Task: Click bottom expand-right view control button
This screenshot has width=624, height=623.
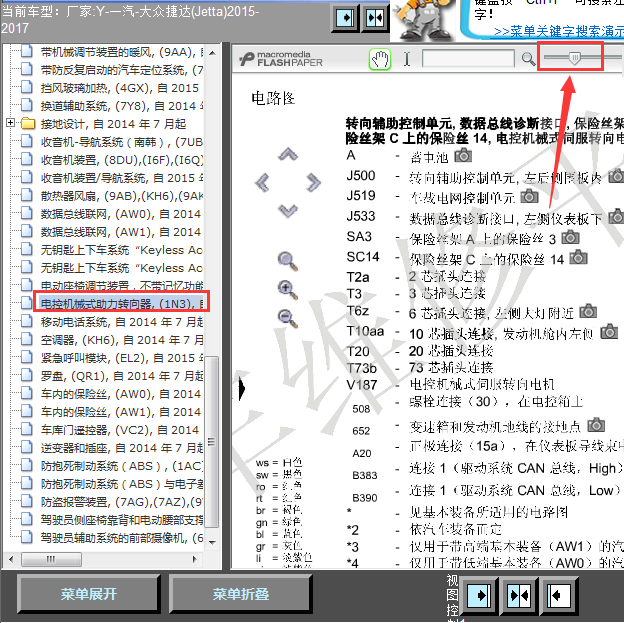Action: point(479,595)
